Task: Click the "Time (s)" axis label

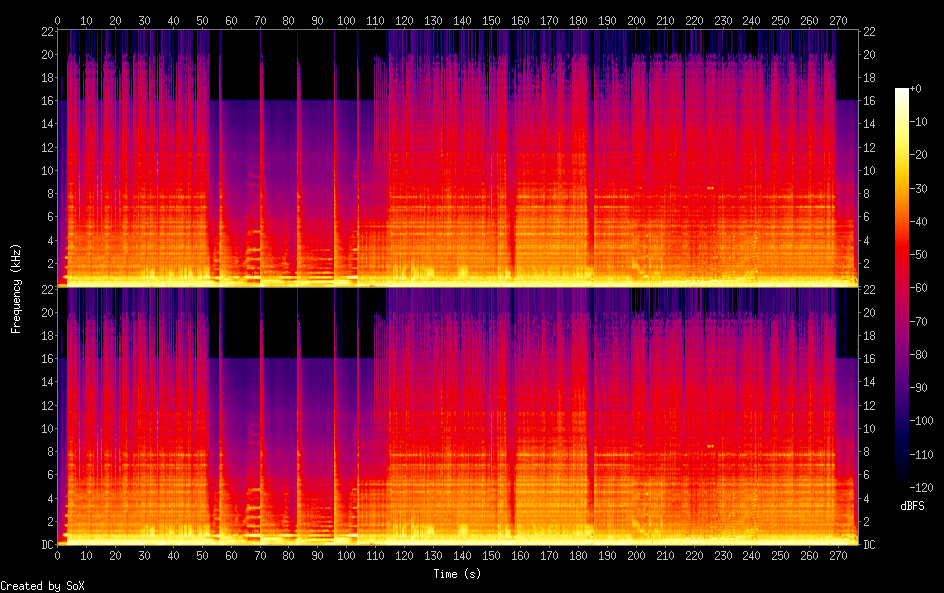Action: click(459, 574)
